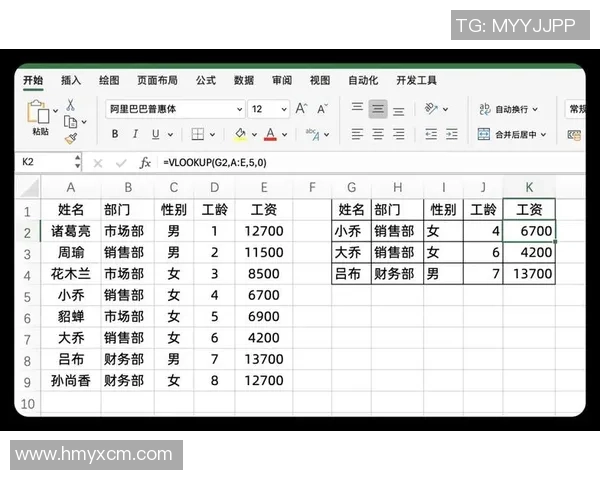
Task: Click the conditional format icon at ribbon edge
Action: pyautogui.click(x=575, y=135)
